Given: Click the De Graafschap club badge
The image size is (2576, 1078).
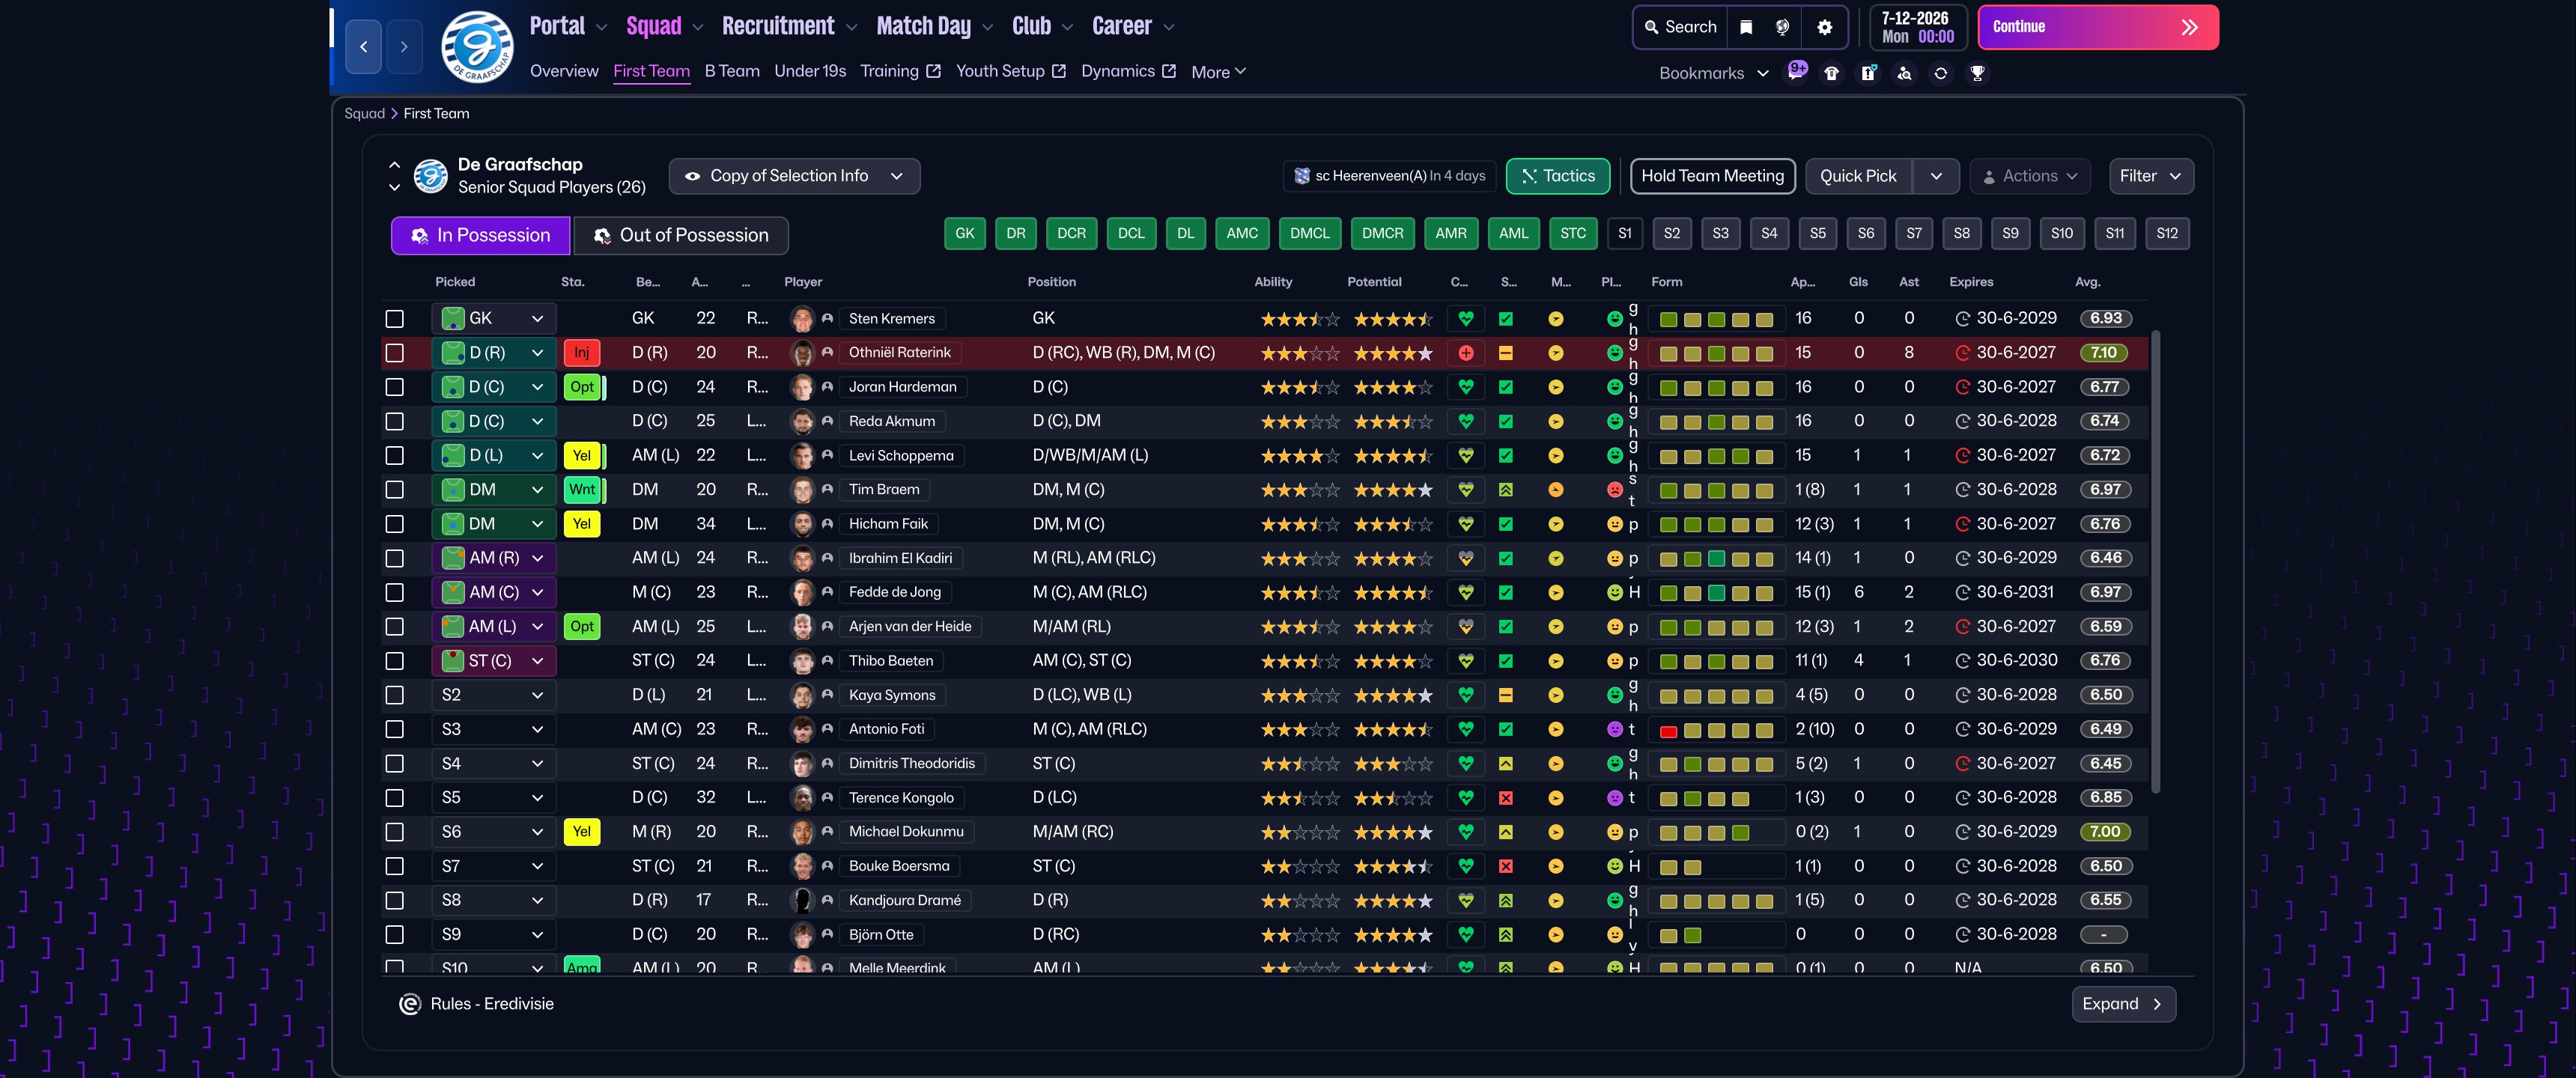Looking at the screenshot, I should 477,46.
